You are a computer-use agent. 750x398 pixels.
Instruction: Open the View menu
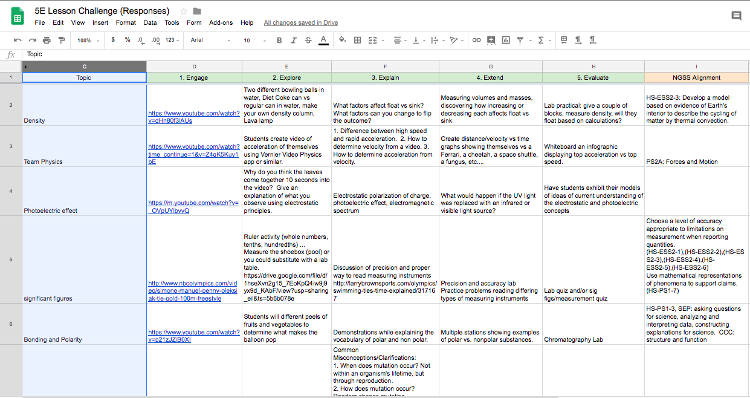pos(78,22)
